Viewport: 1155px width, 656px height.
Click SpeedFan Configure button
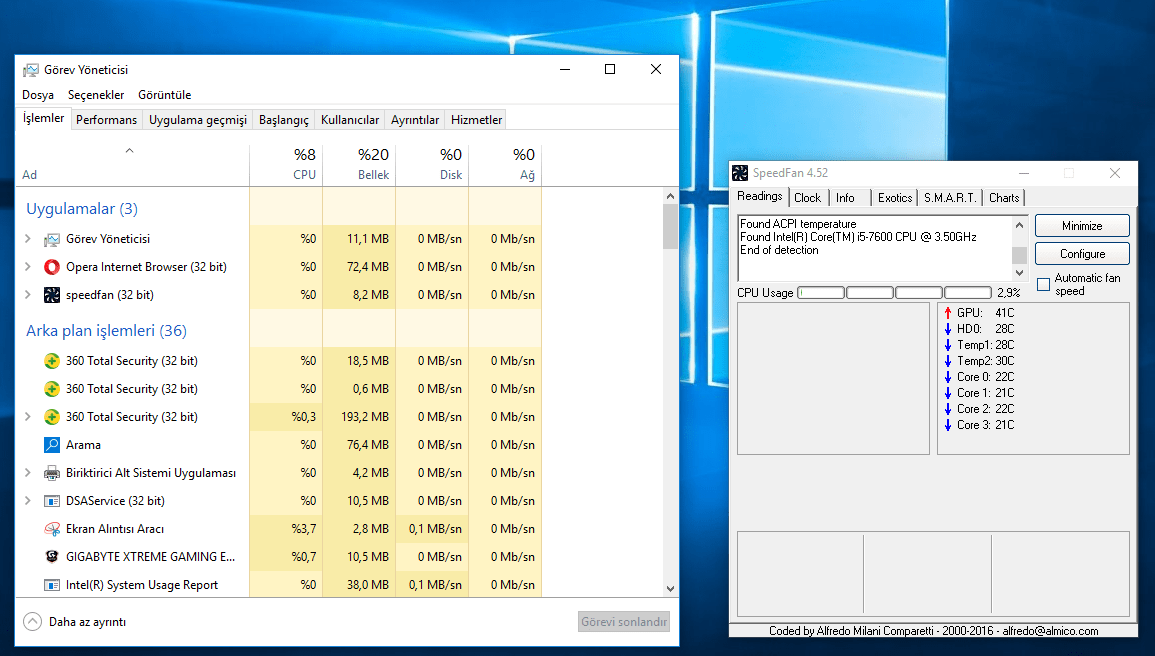[x=1082, y=254]
